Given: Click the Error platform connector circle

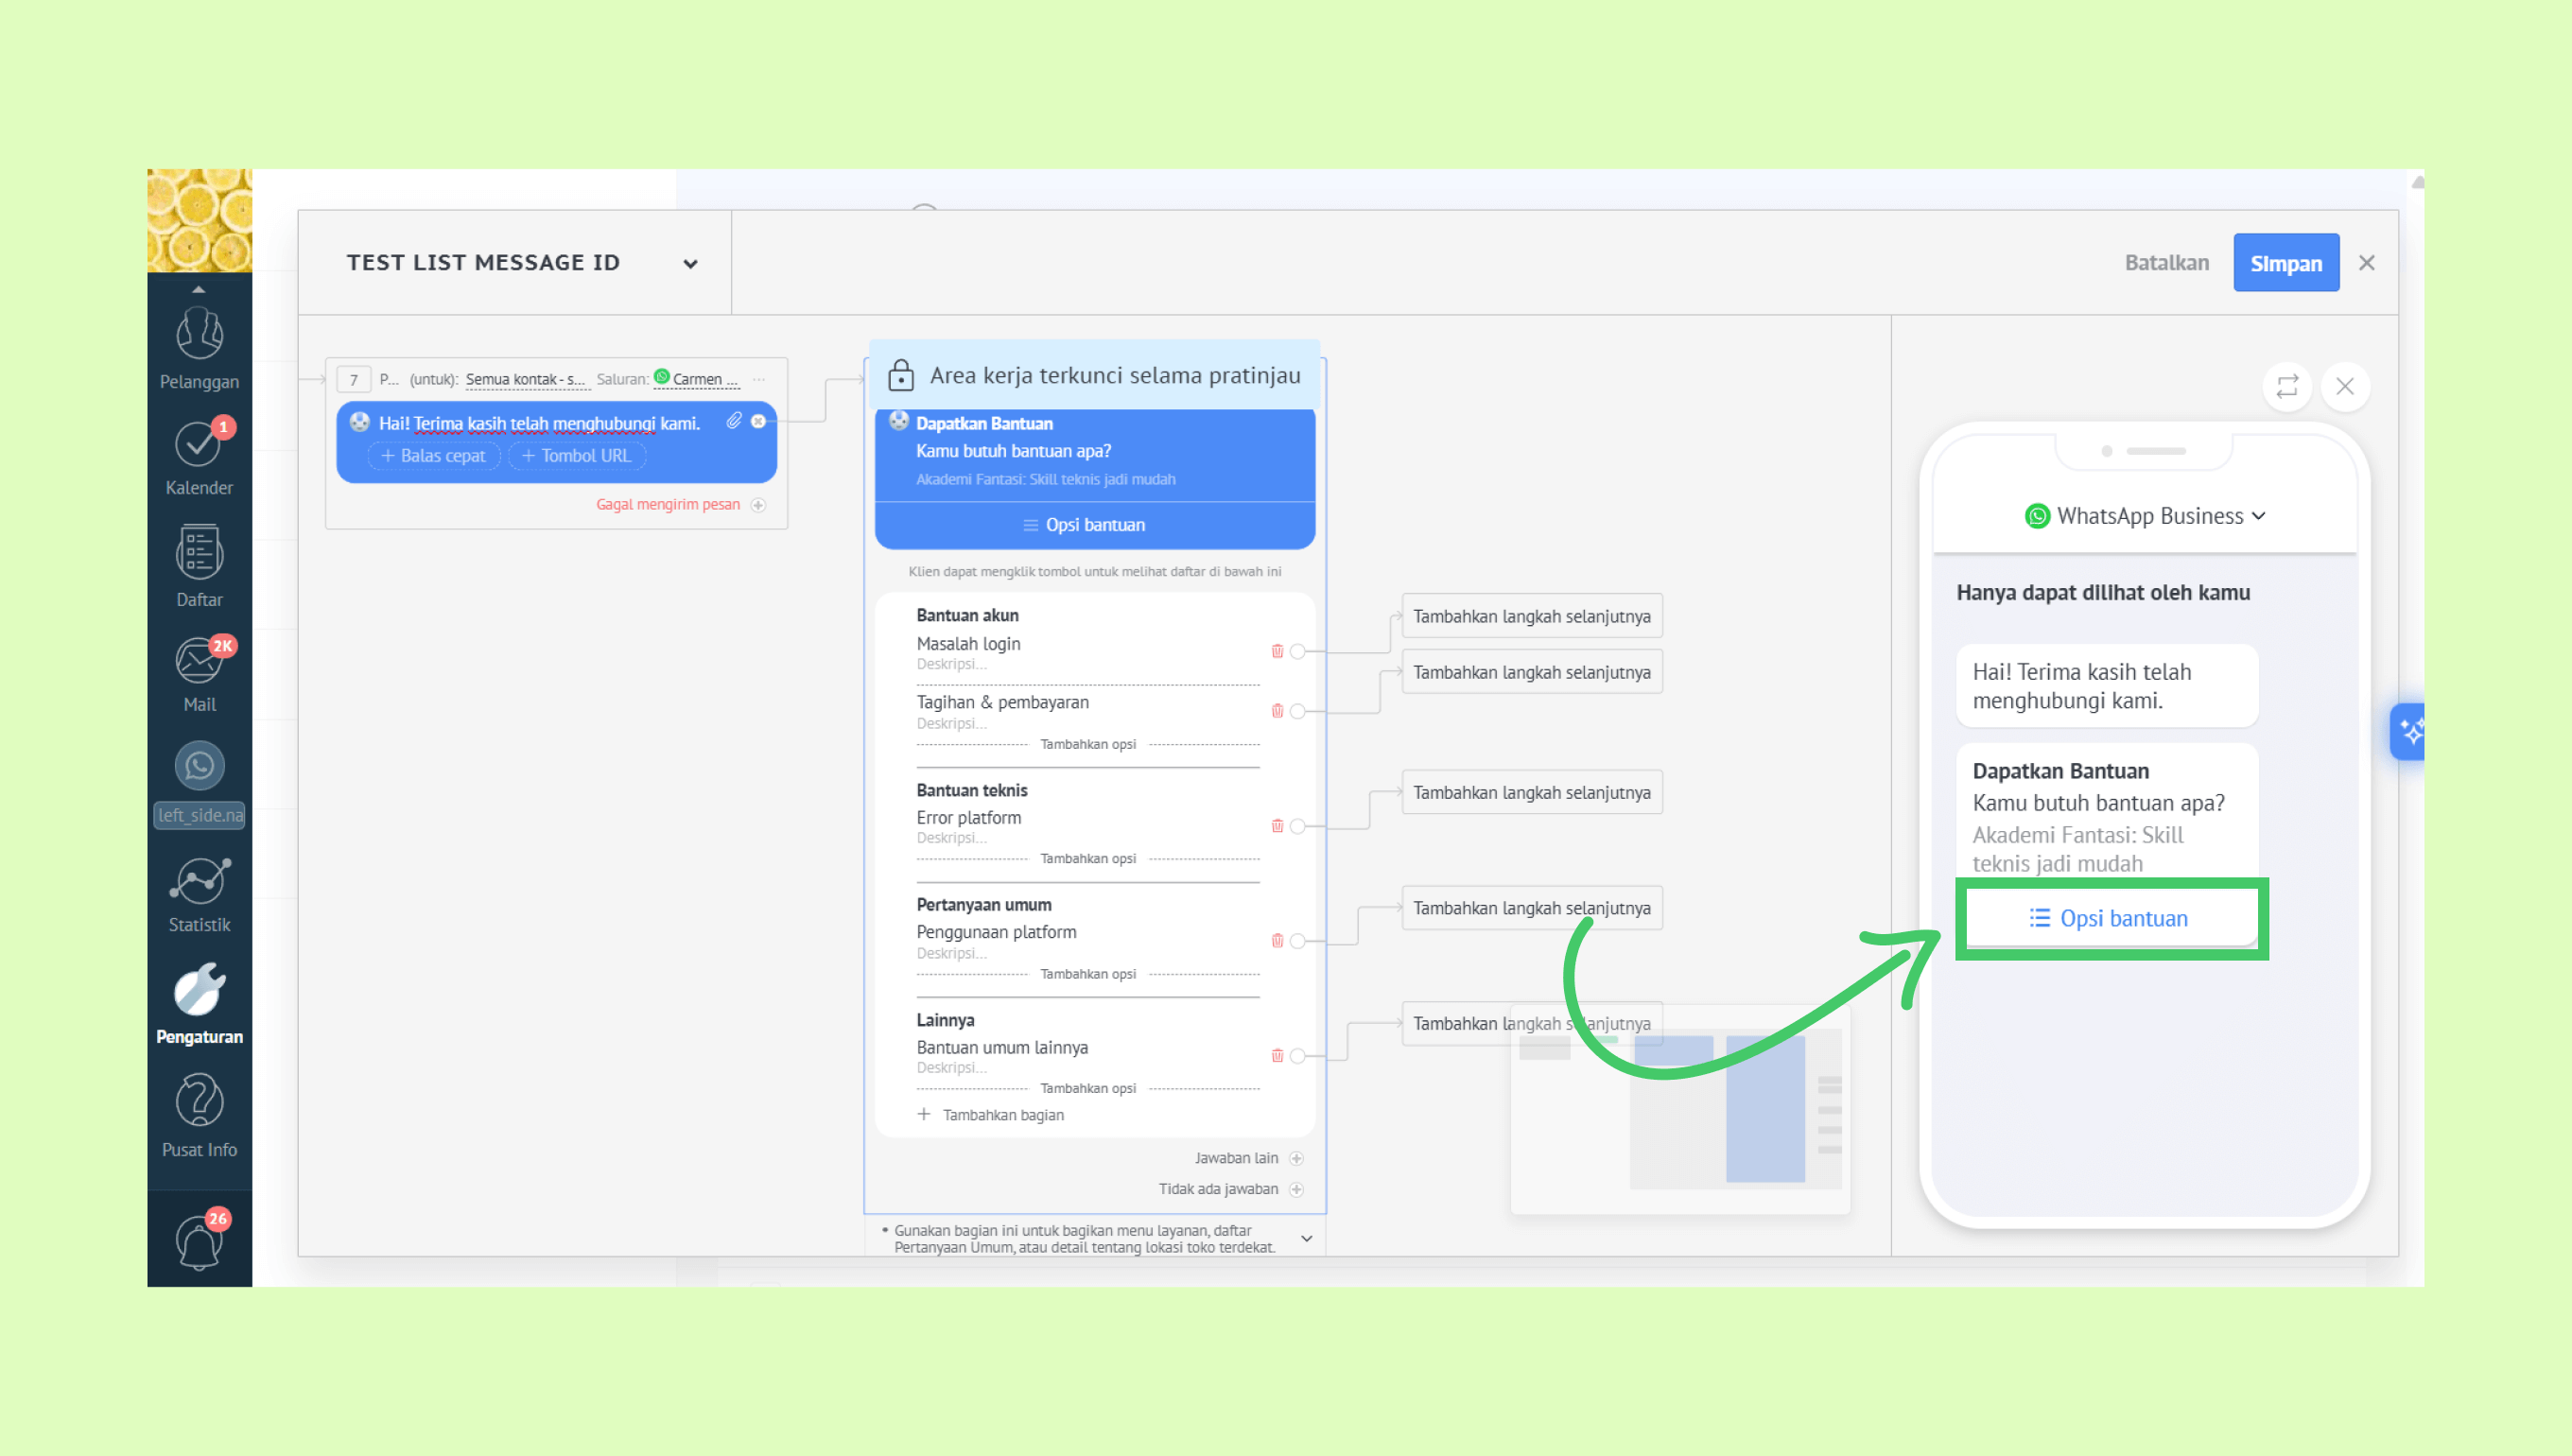Looking at the screenshot, I should coord(1298,826).
